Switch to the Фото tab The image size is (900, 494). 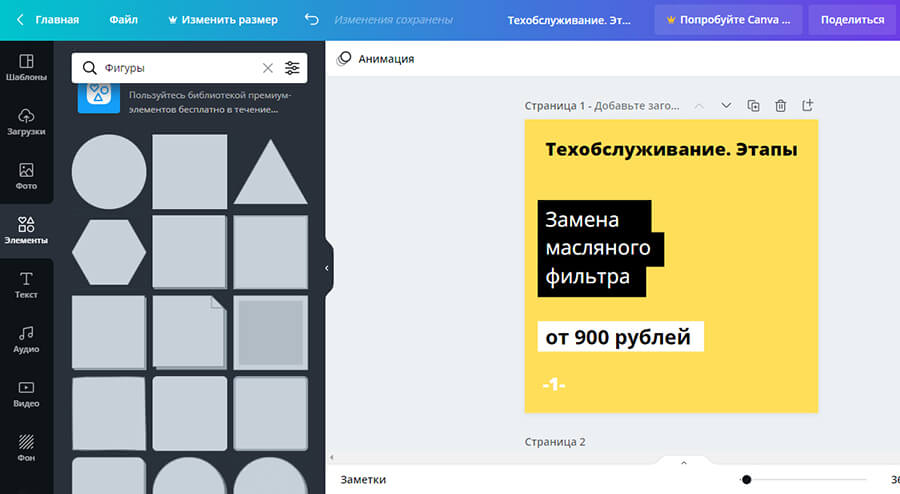pos(26,176)
